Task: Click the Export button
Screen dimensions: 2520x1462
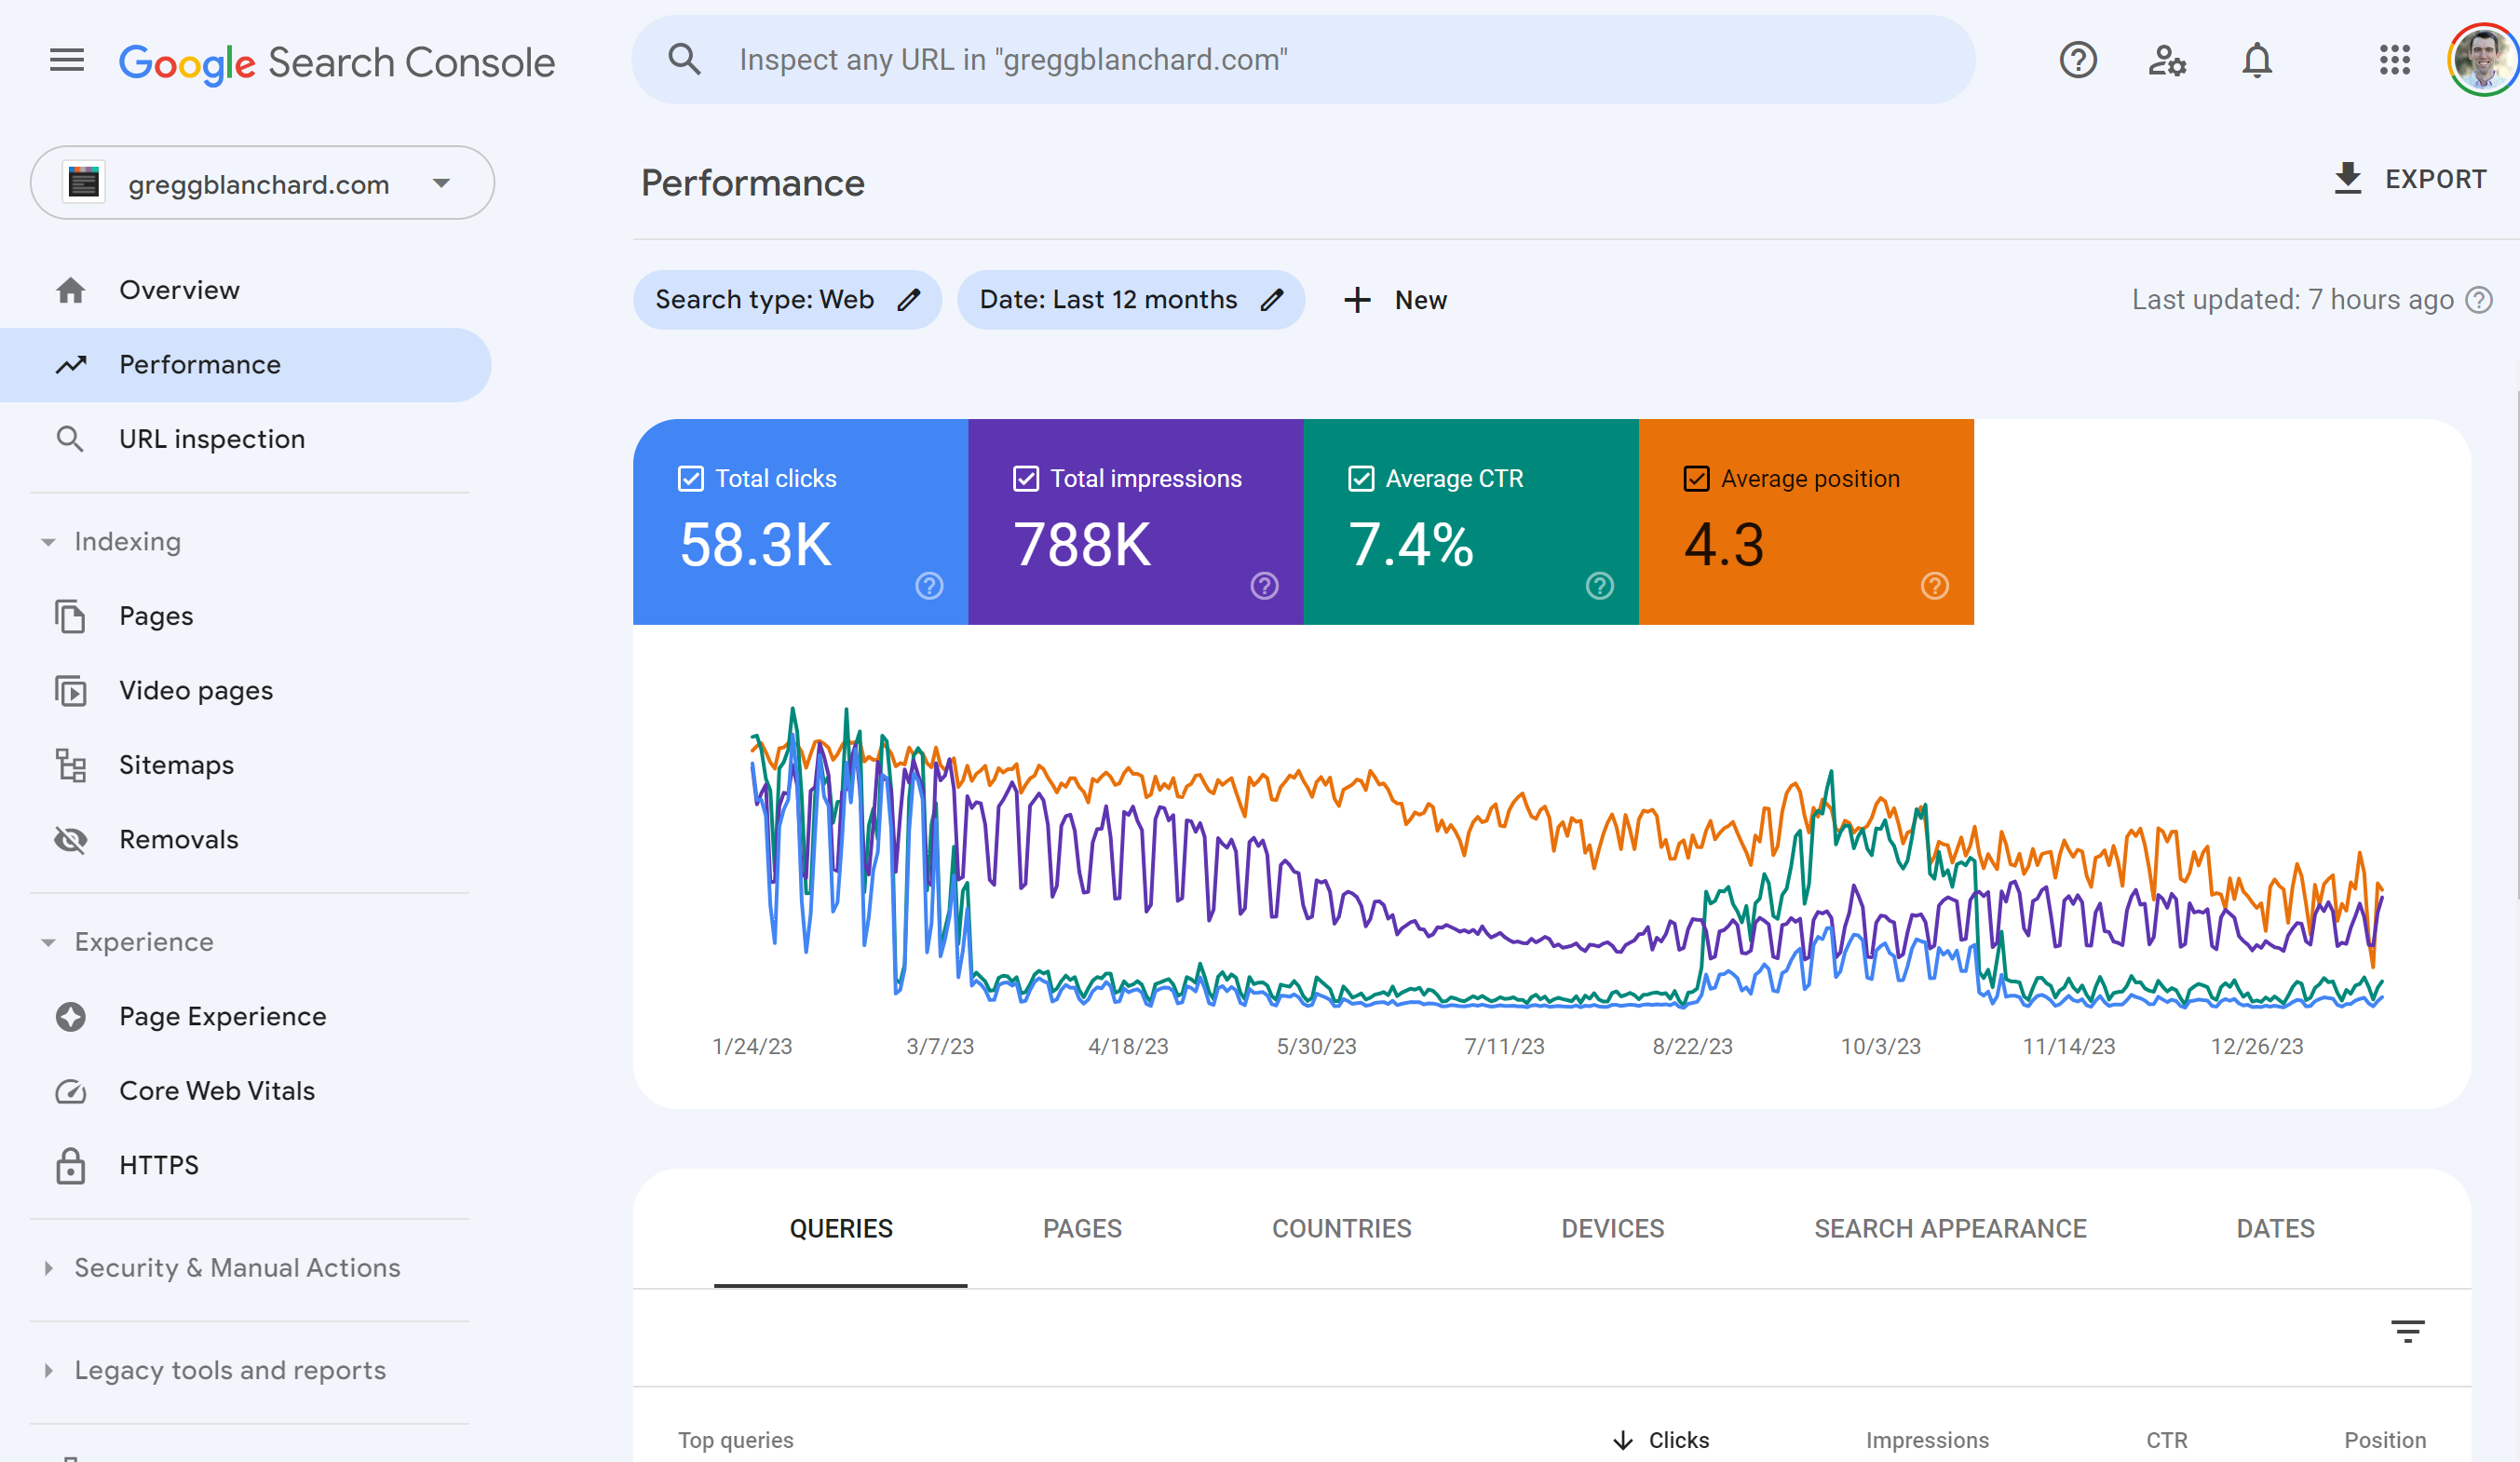Action: 2409,179
